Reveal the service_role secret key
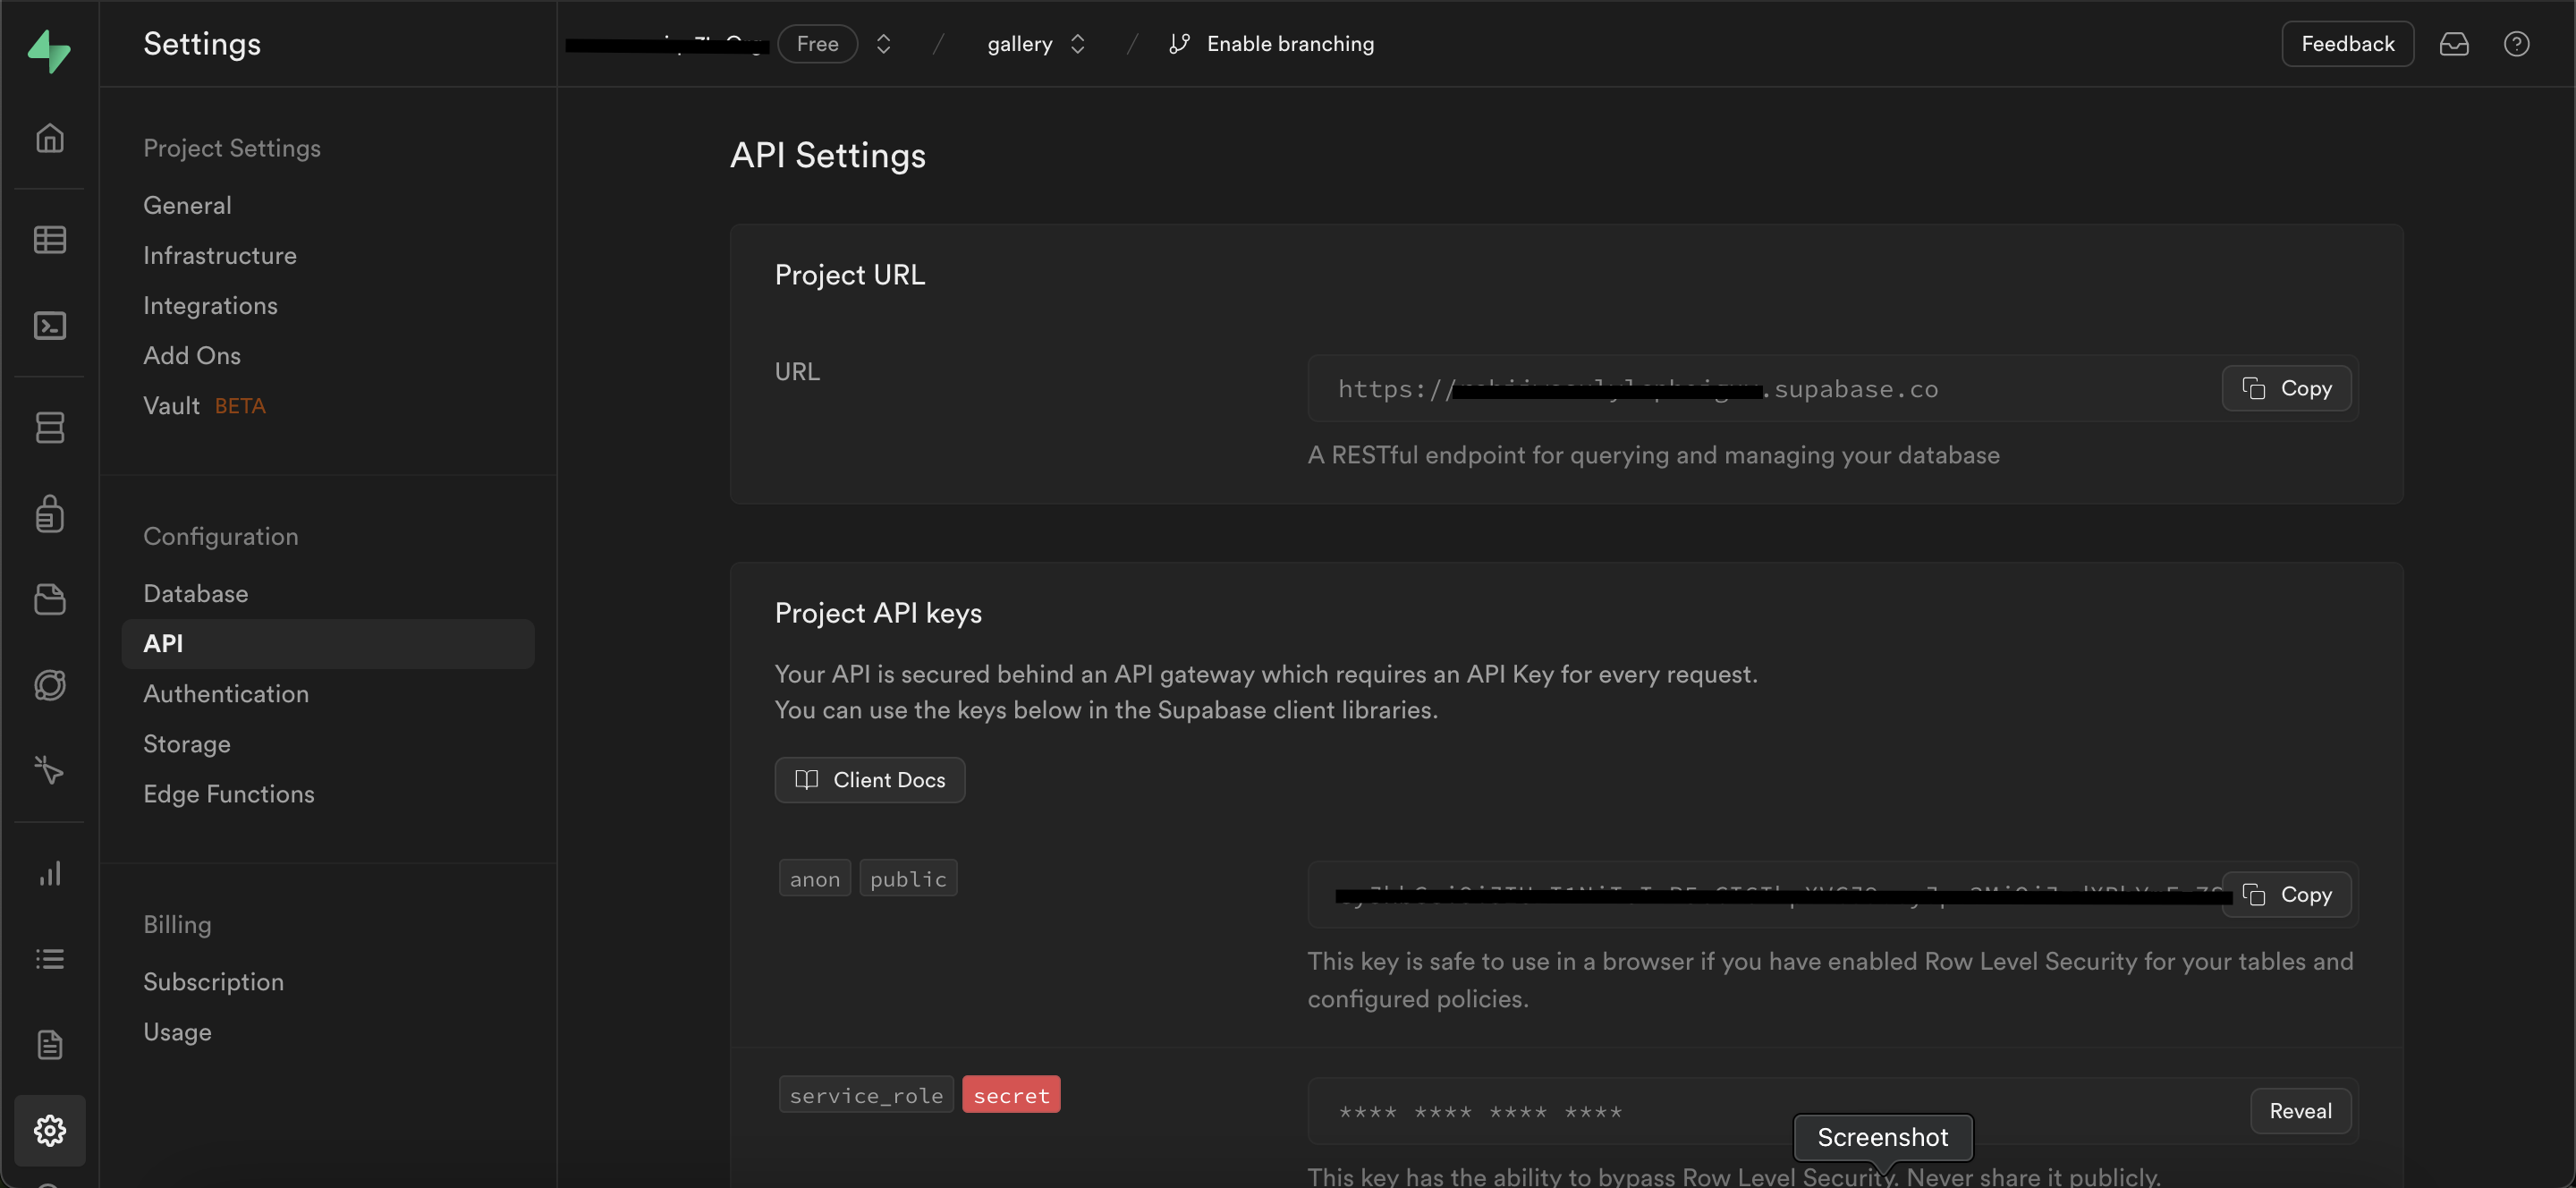 (x=2300, y=1110)
